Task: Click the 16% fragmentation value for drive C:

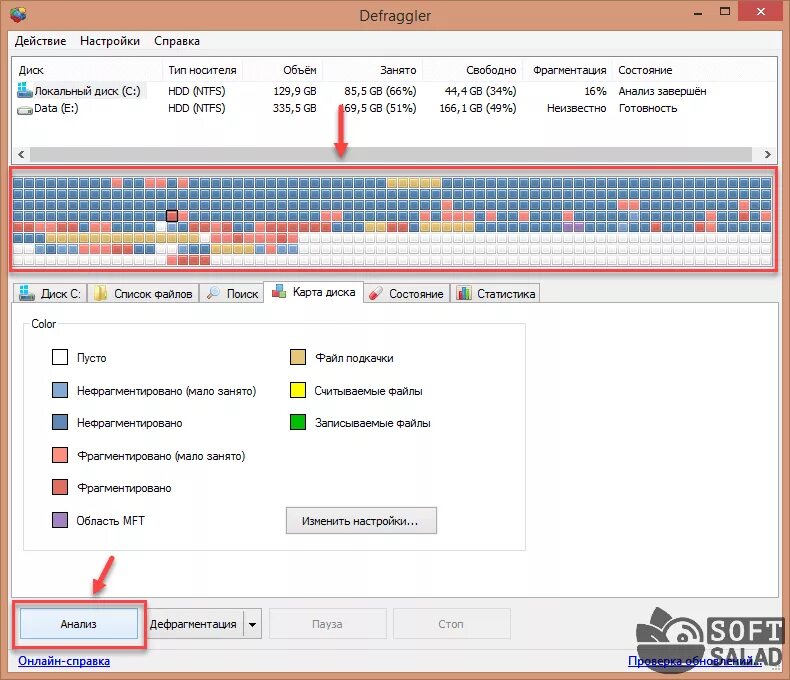Action: [595, 91]
